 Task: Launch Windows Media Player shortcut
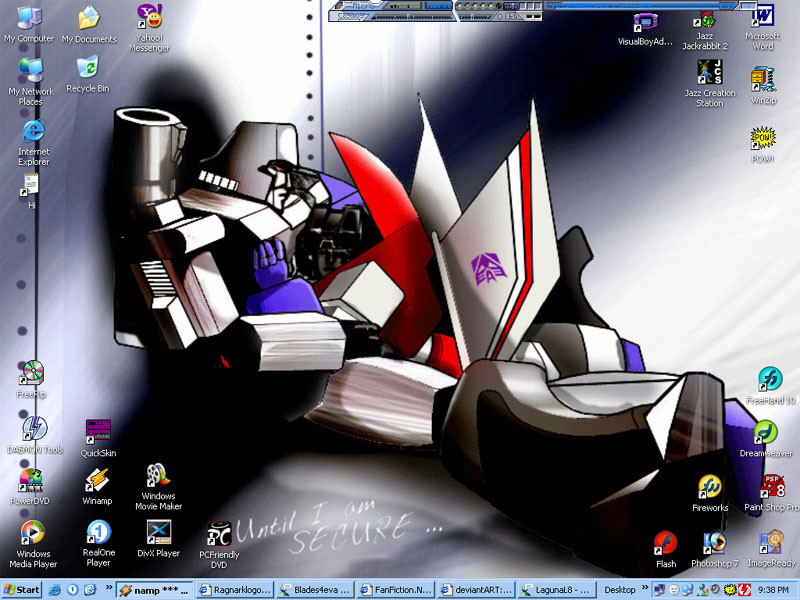tap(33, 544)
